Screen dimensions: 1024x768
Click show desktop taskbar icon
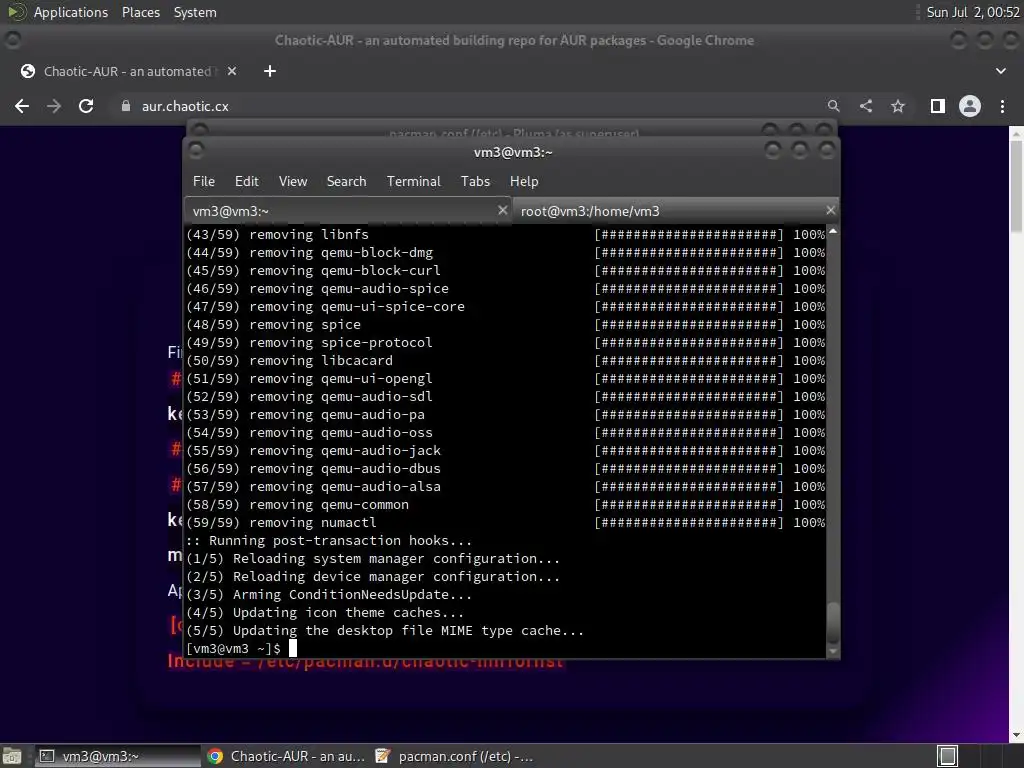point(12,756)
